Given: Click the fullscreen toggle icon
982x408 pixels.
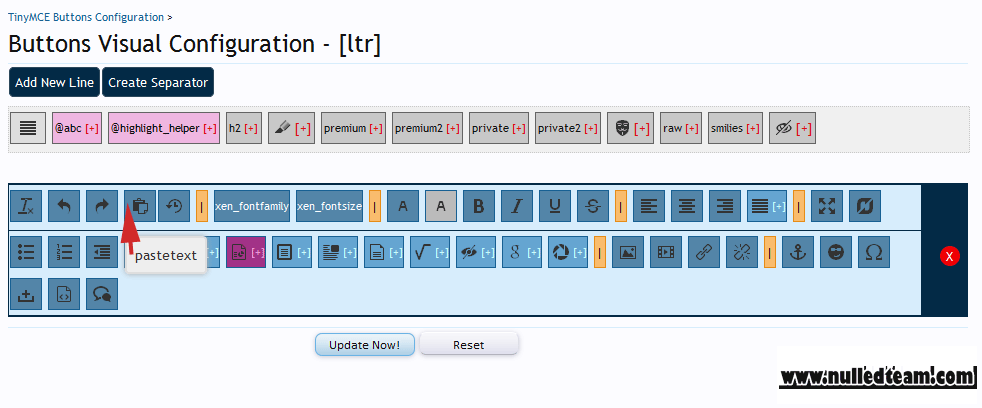Looking at the screenshot, I should click(827, 206).
